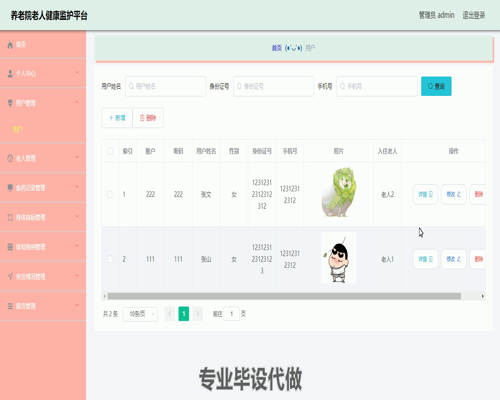
Task: Click the grid icon beside 体检病例管理
Action: click(x=10, y=247)
